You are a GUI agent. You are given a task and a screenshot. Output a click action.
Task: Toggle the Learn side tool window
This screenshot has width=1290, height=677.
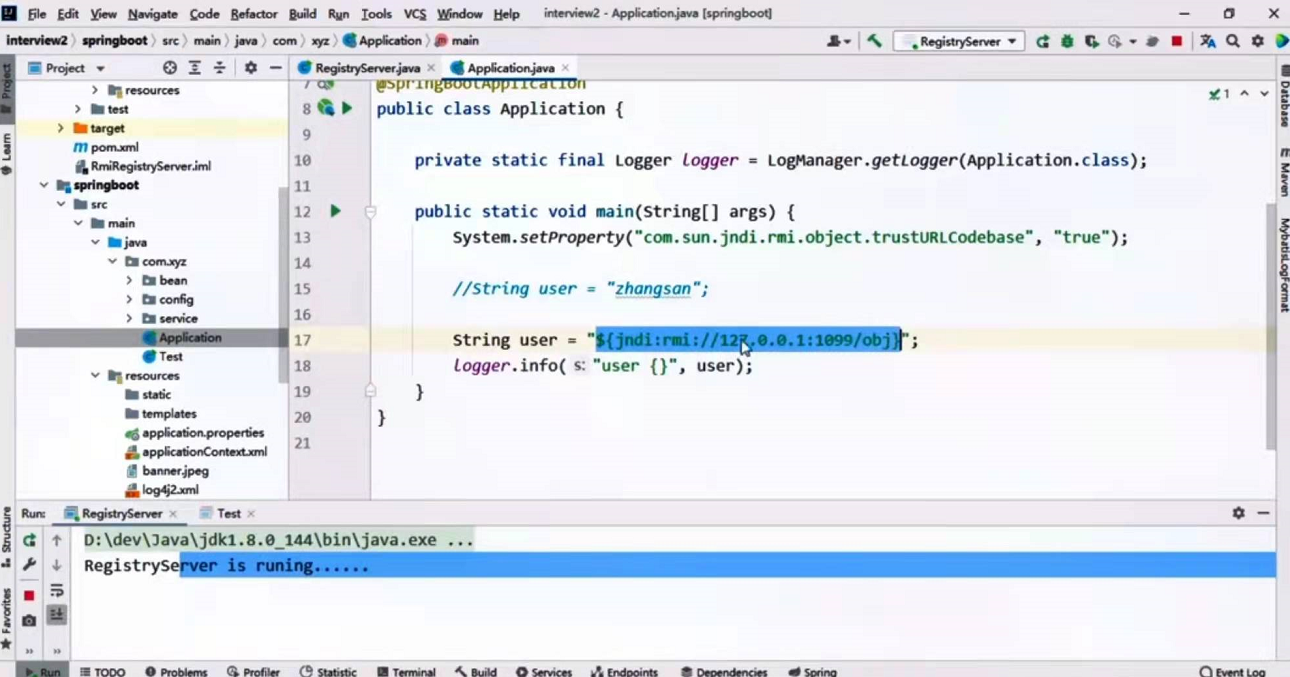point(7,153)
